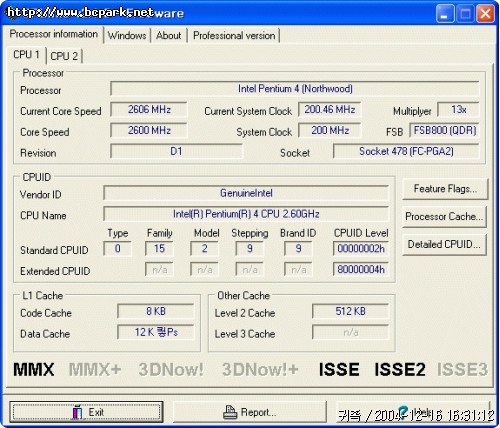The width and height of the screenshot is (500, 428).
Task: Click the Socket 478 (FC-PGA2) field
Action: (x=406, y=151)
